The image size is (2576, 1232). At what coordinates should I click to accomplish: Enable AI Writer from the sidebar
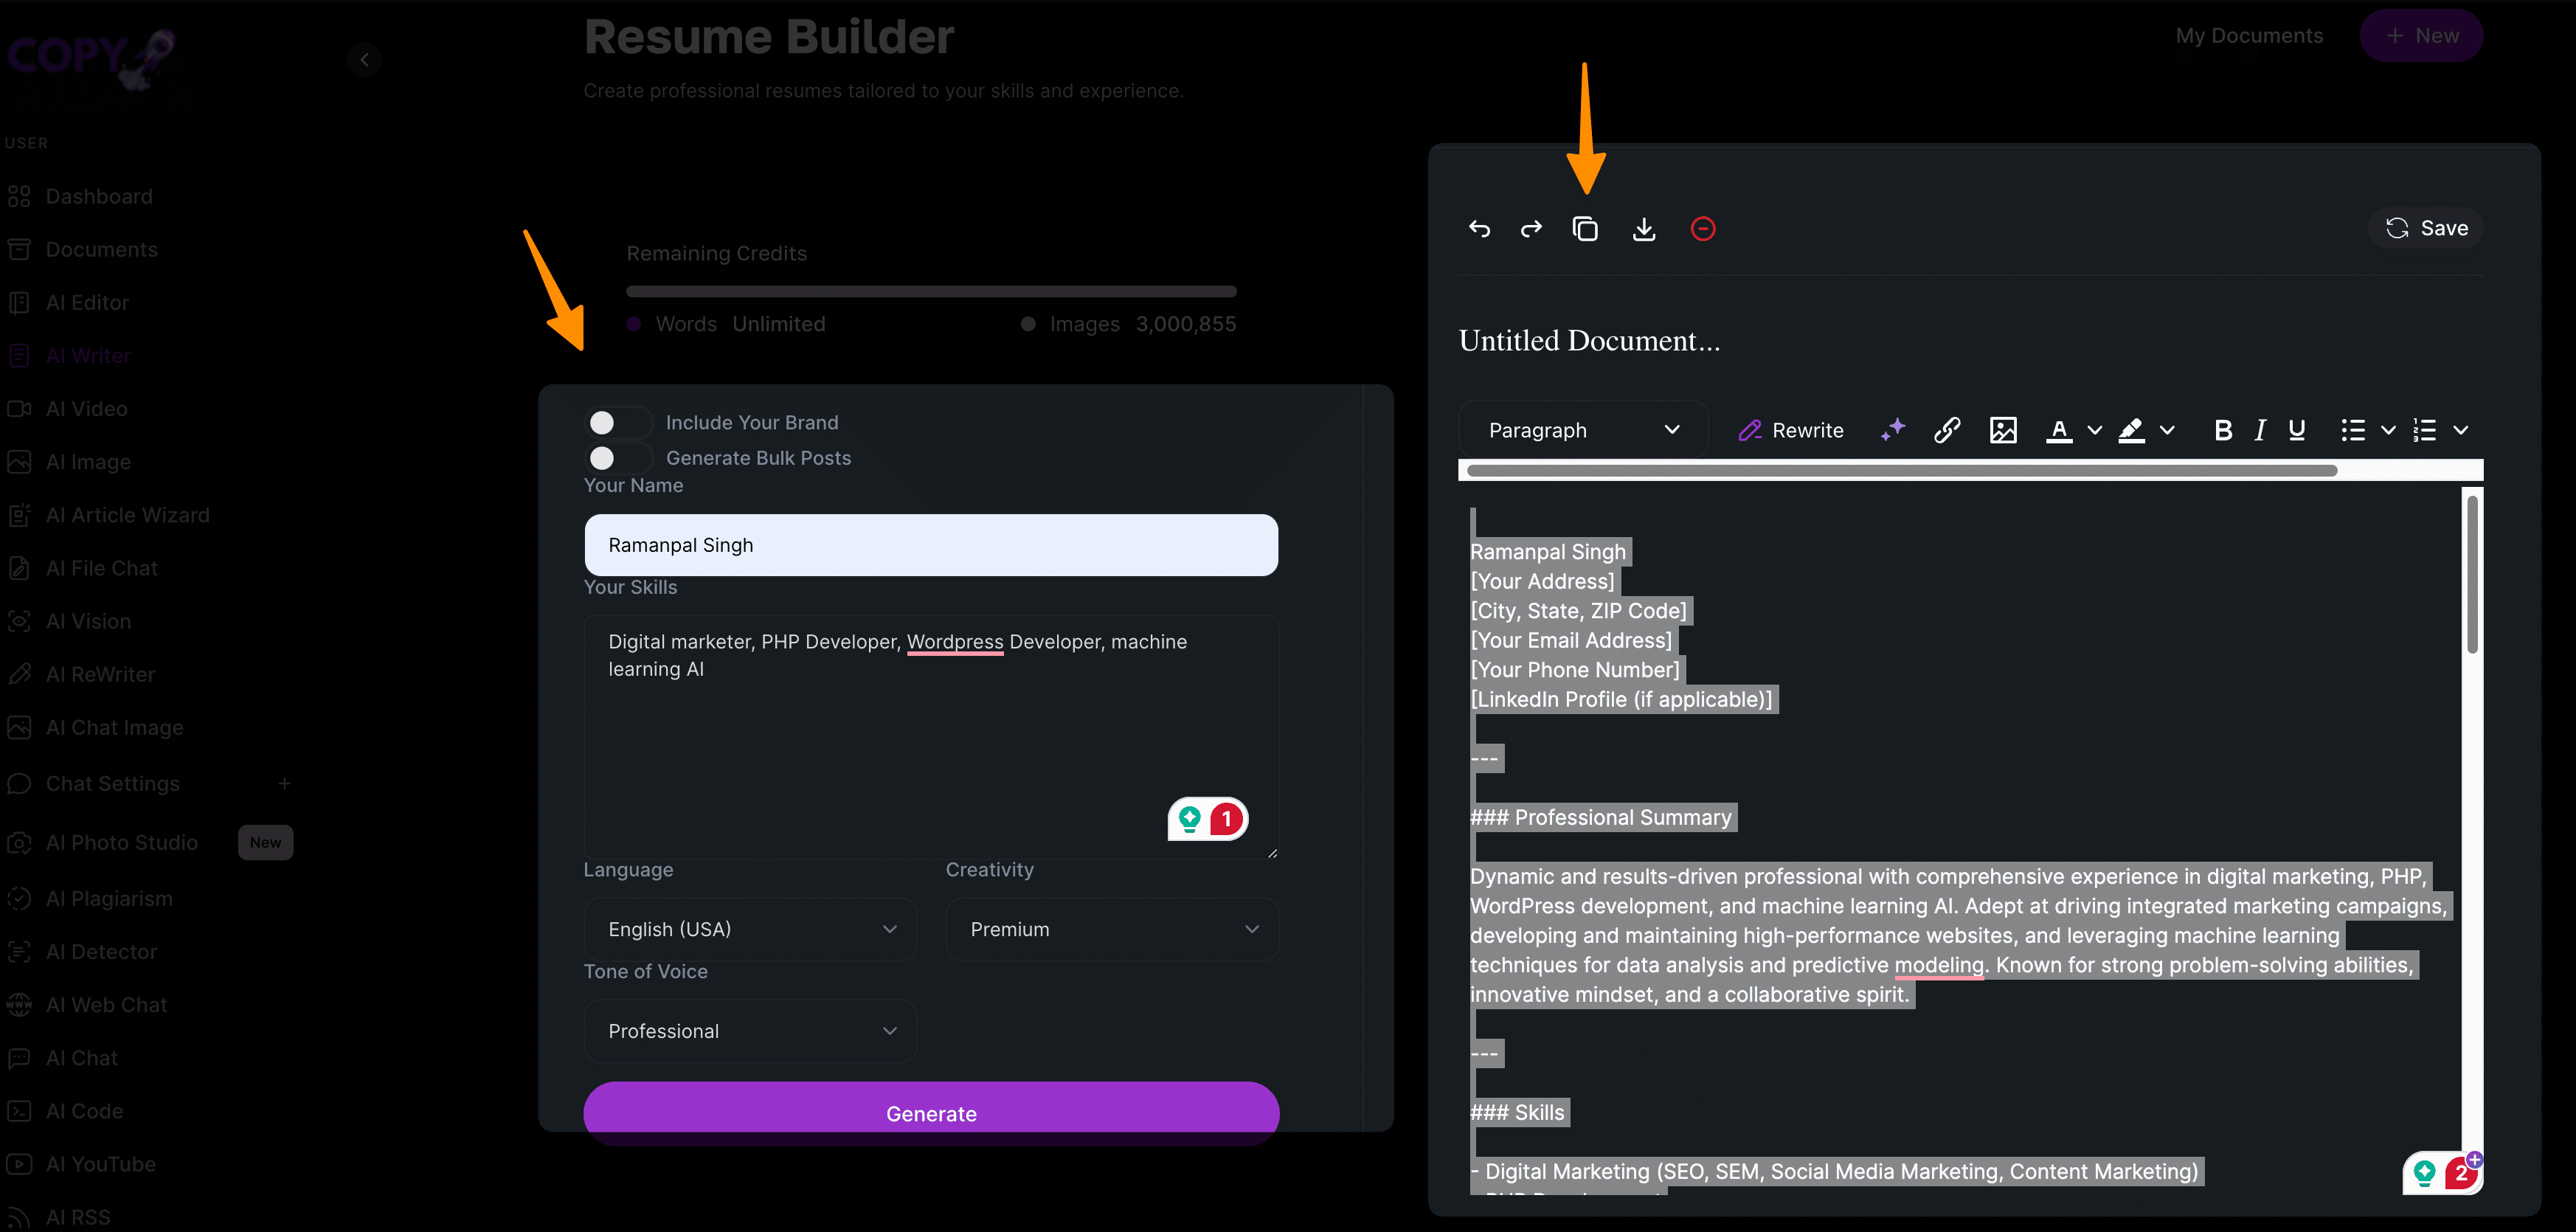[89, 355]
